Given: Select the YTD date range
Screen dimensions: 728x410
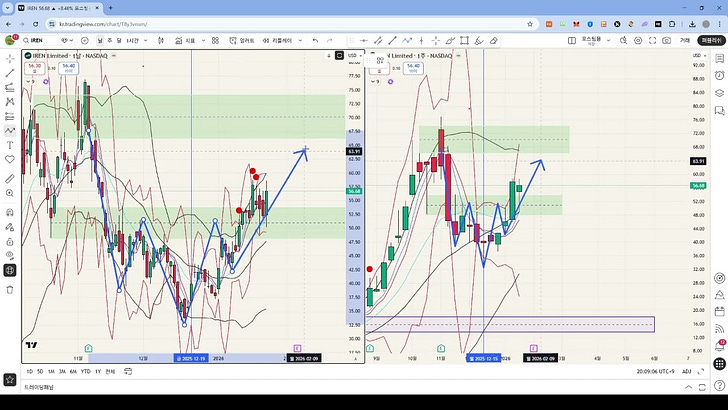Looking at the screenshot, I should (x=85, y=371).
